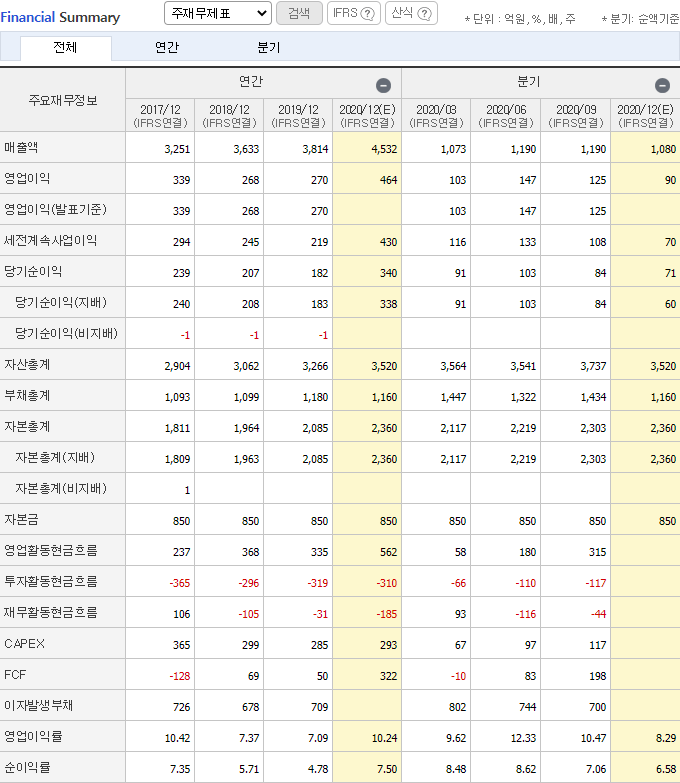Screen dimensions: 680x783
Task: Click the 주요재무정보 header cell
Action: click(63, 100)
